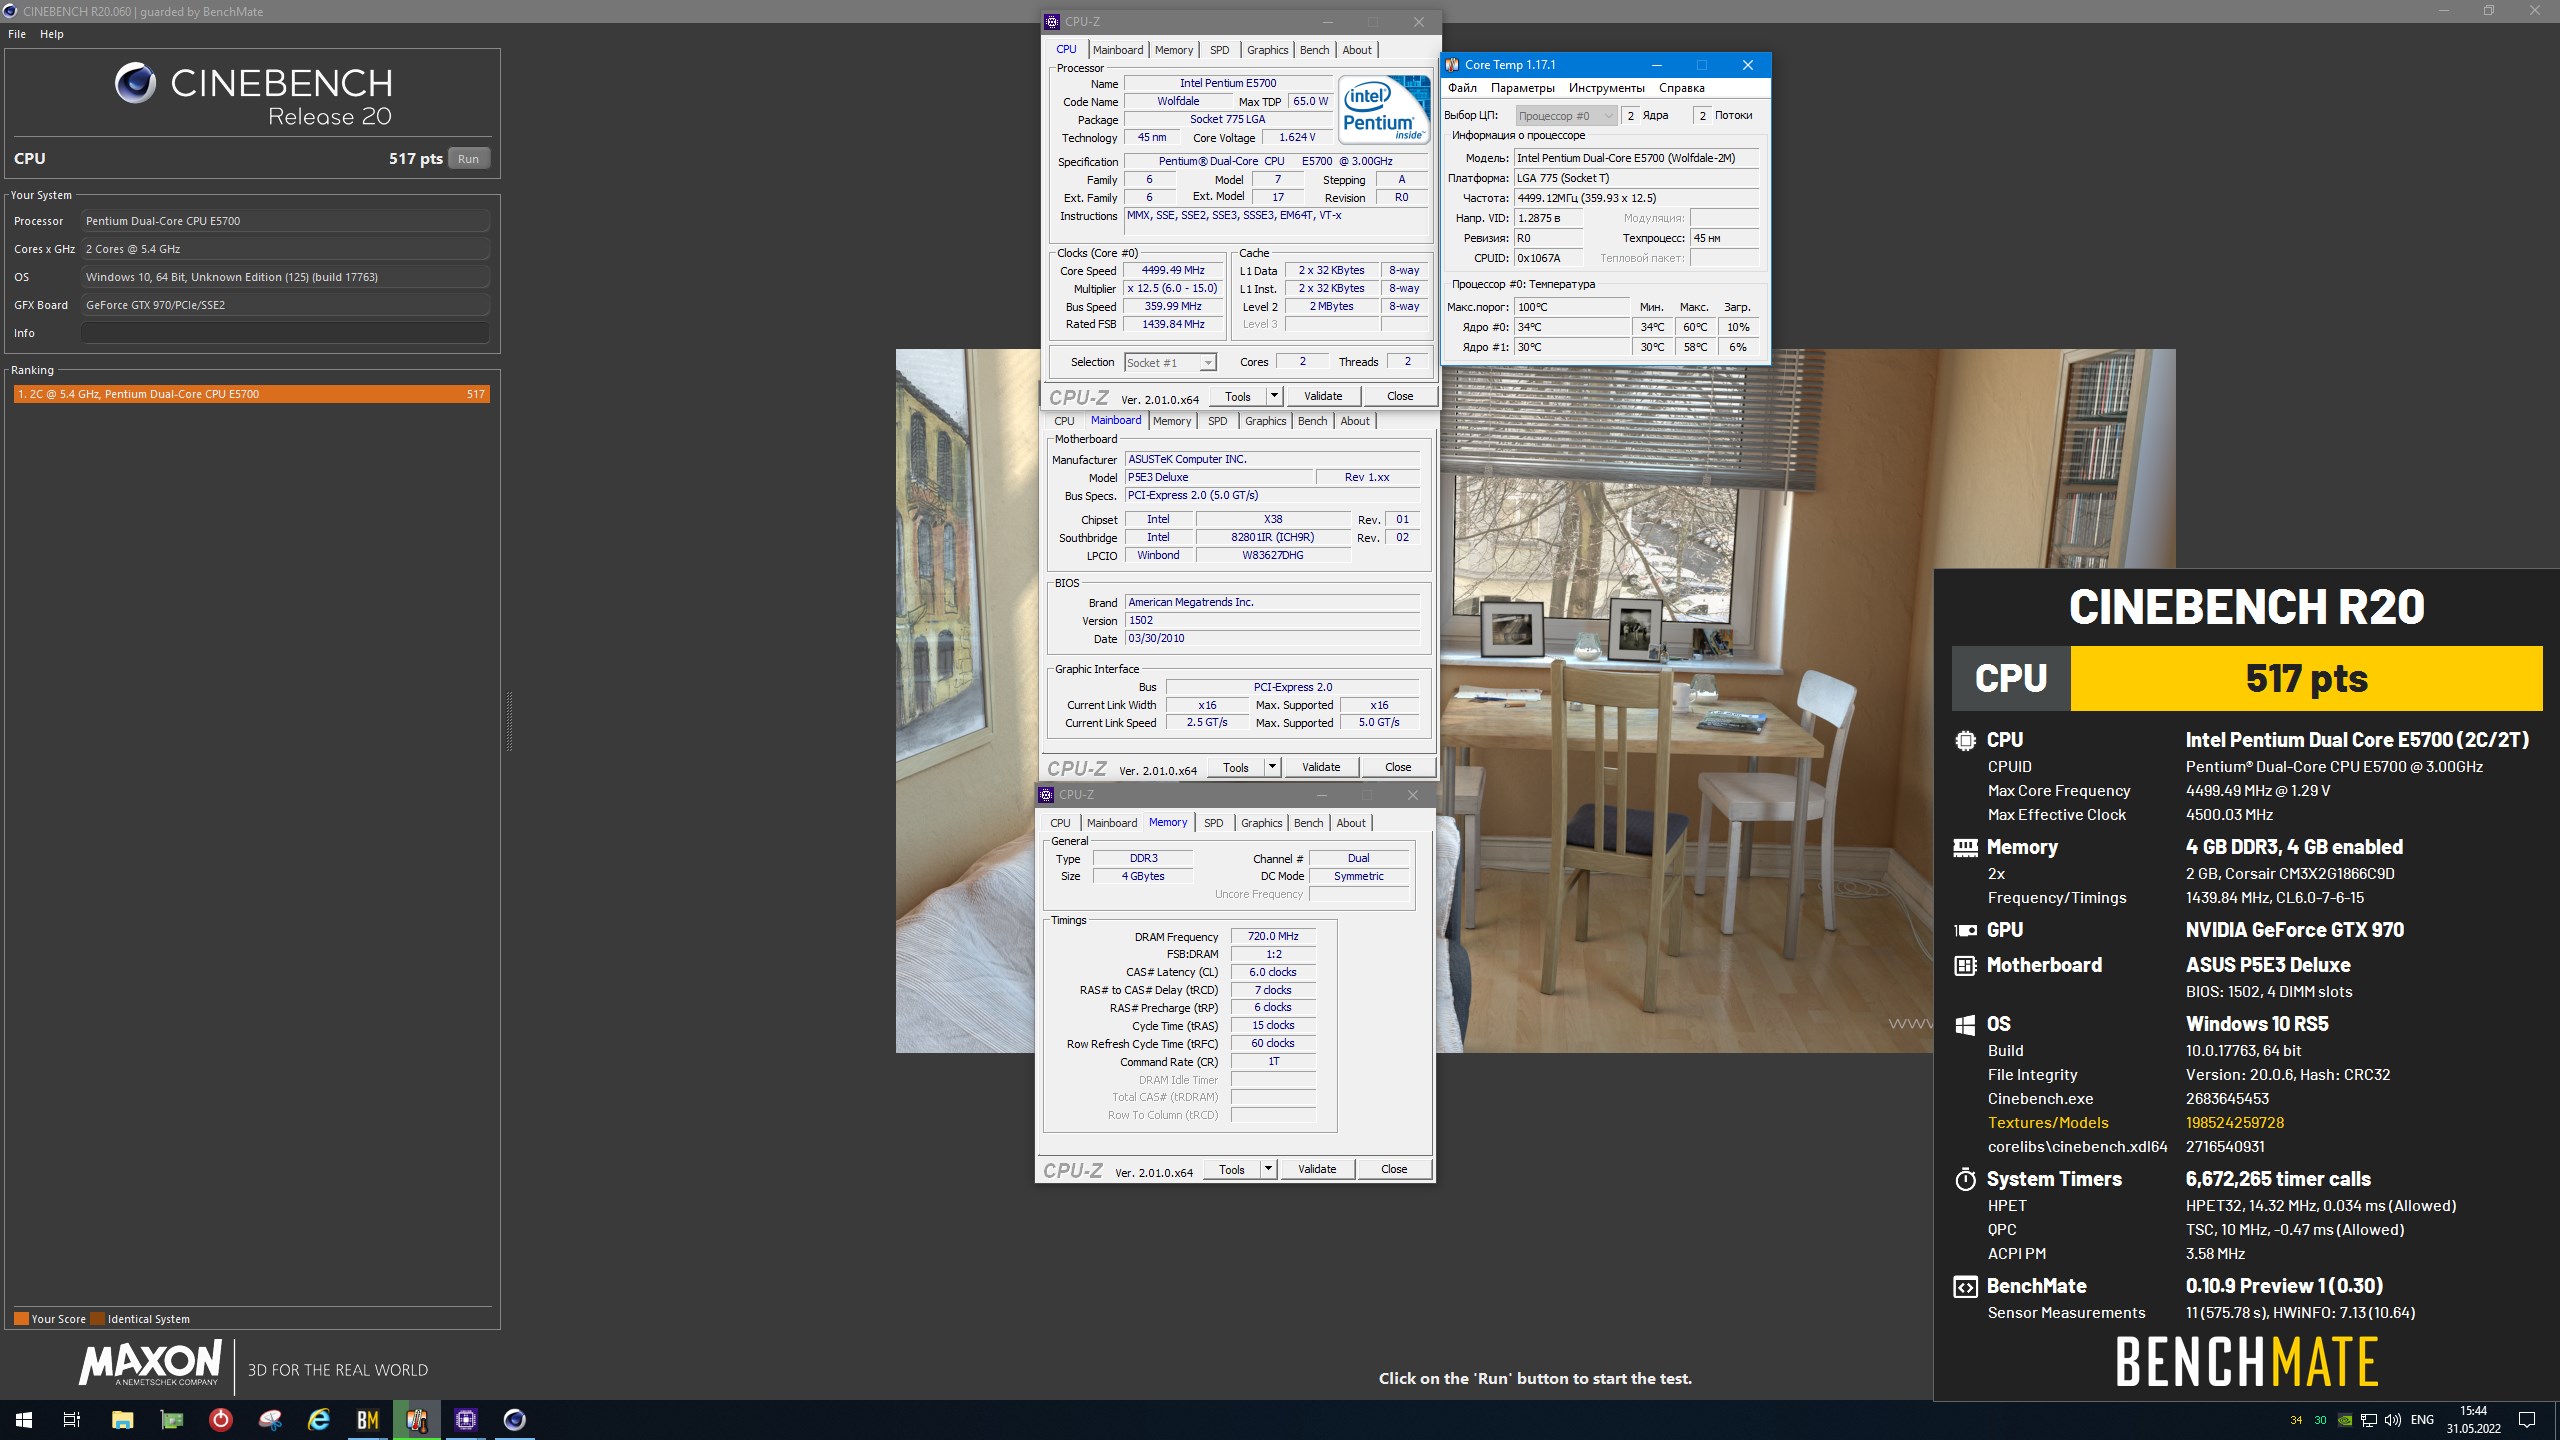Click the Run button beside CPU score

pos(468,159)
